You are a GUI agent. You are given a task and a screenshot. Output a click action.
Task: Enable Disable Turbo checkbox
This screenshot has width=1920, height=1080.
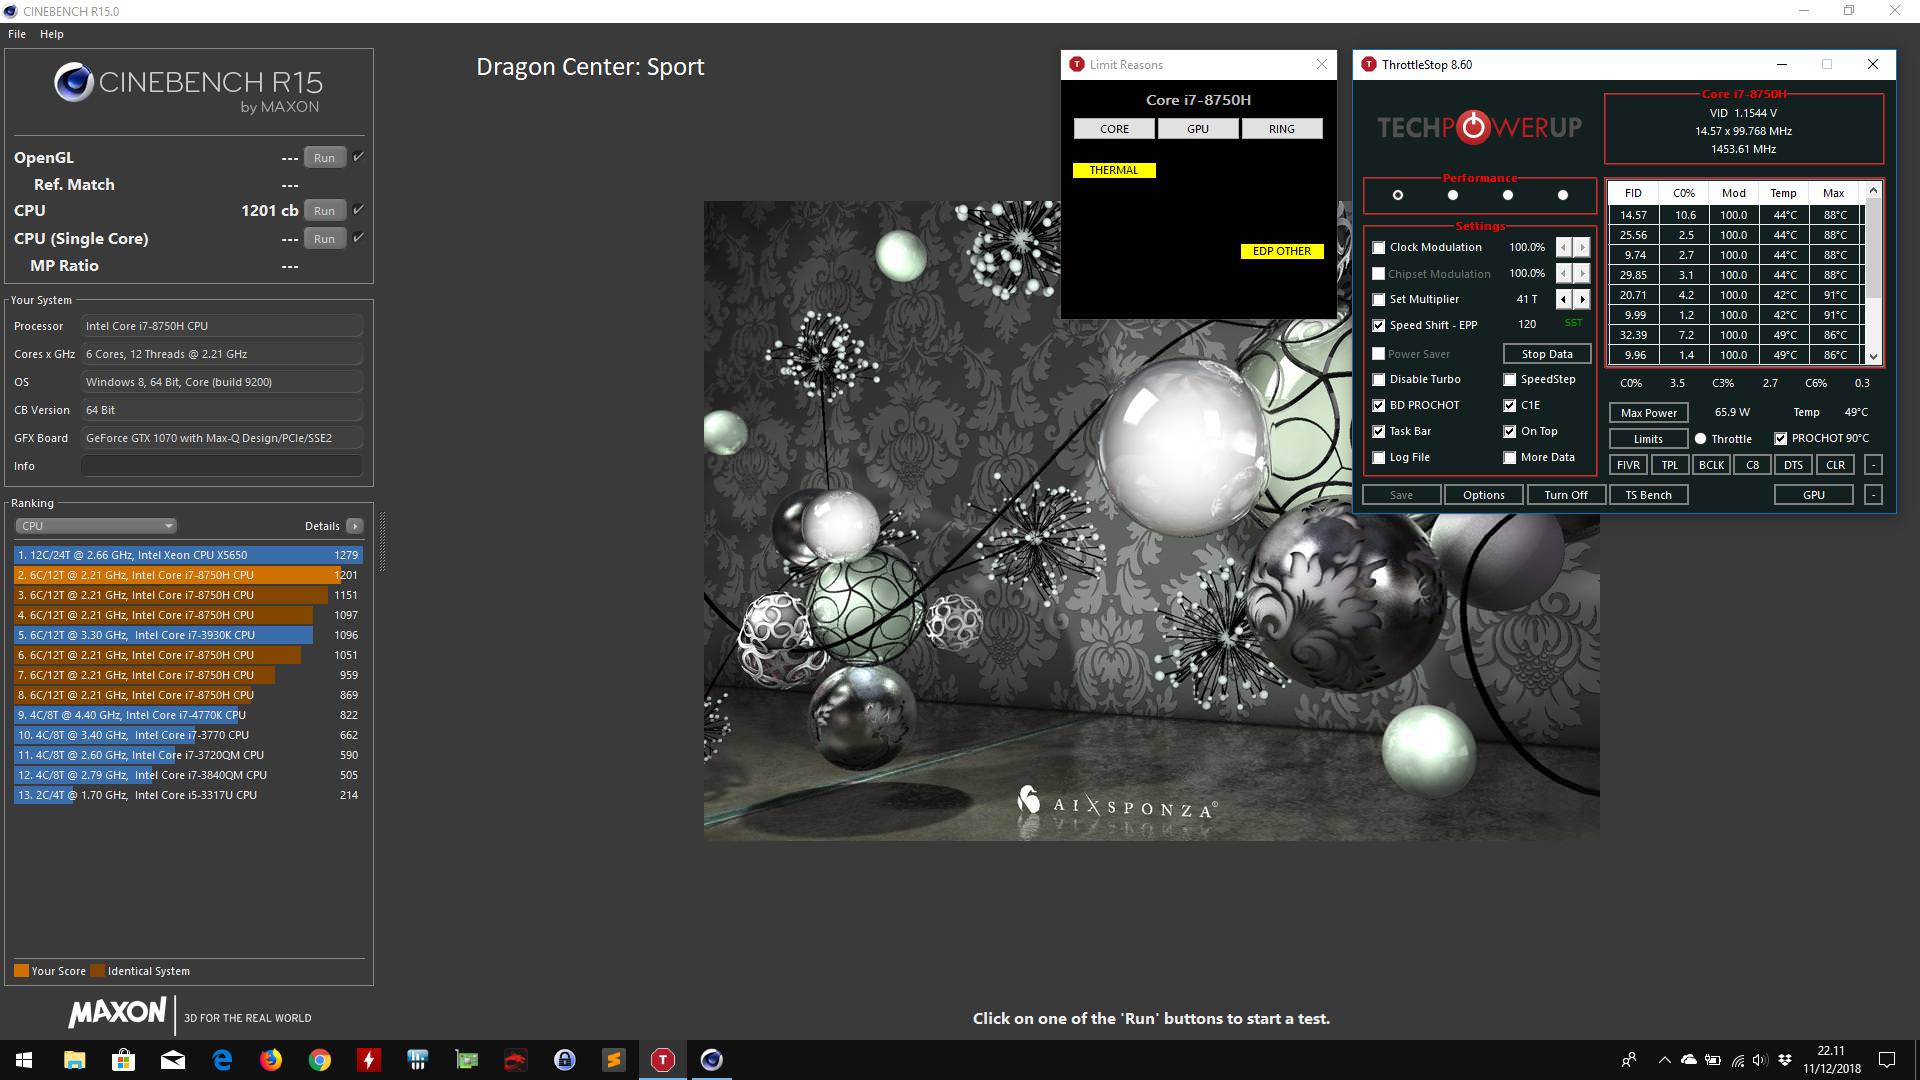coord(1379,380)
